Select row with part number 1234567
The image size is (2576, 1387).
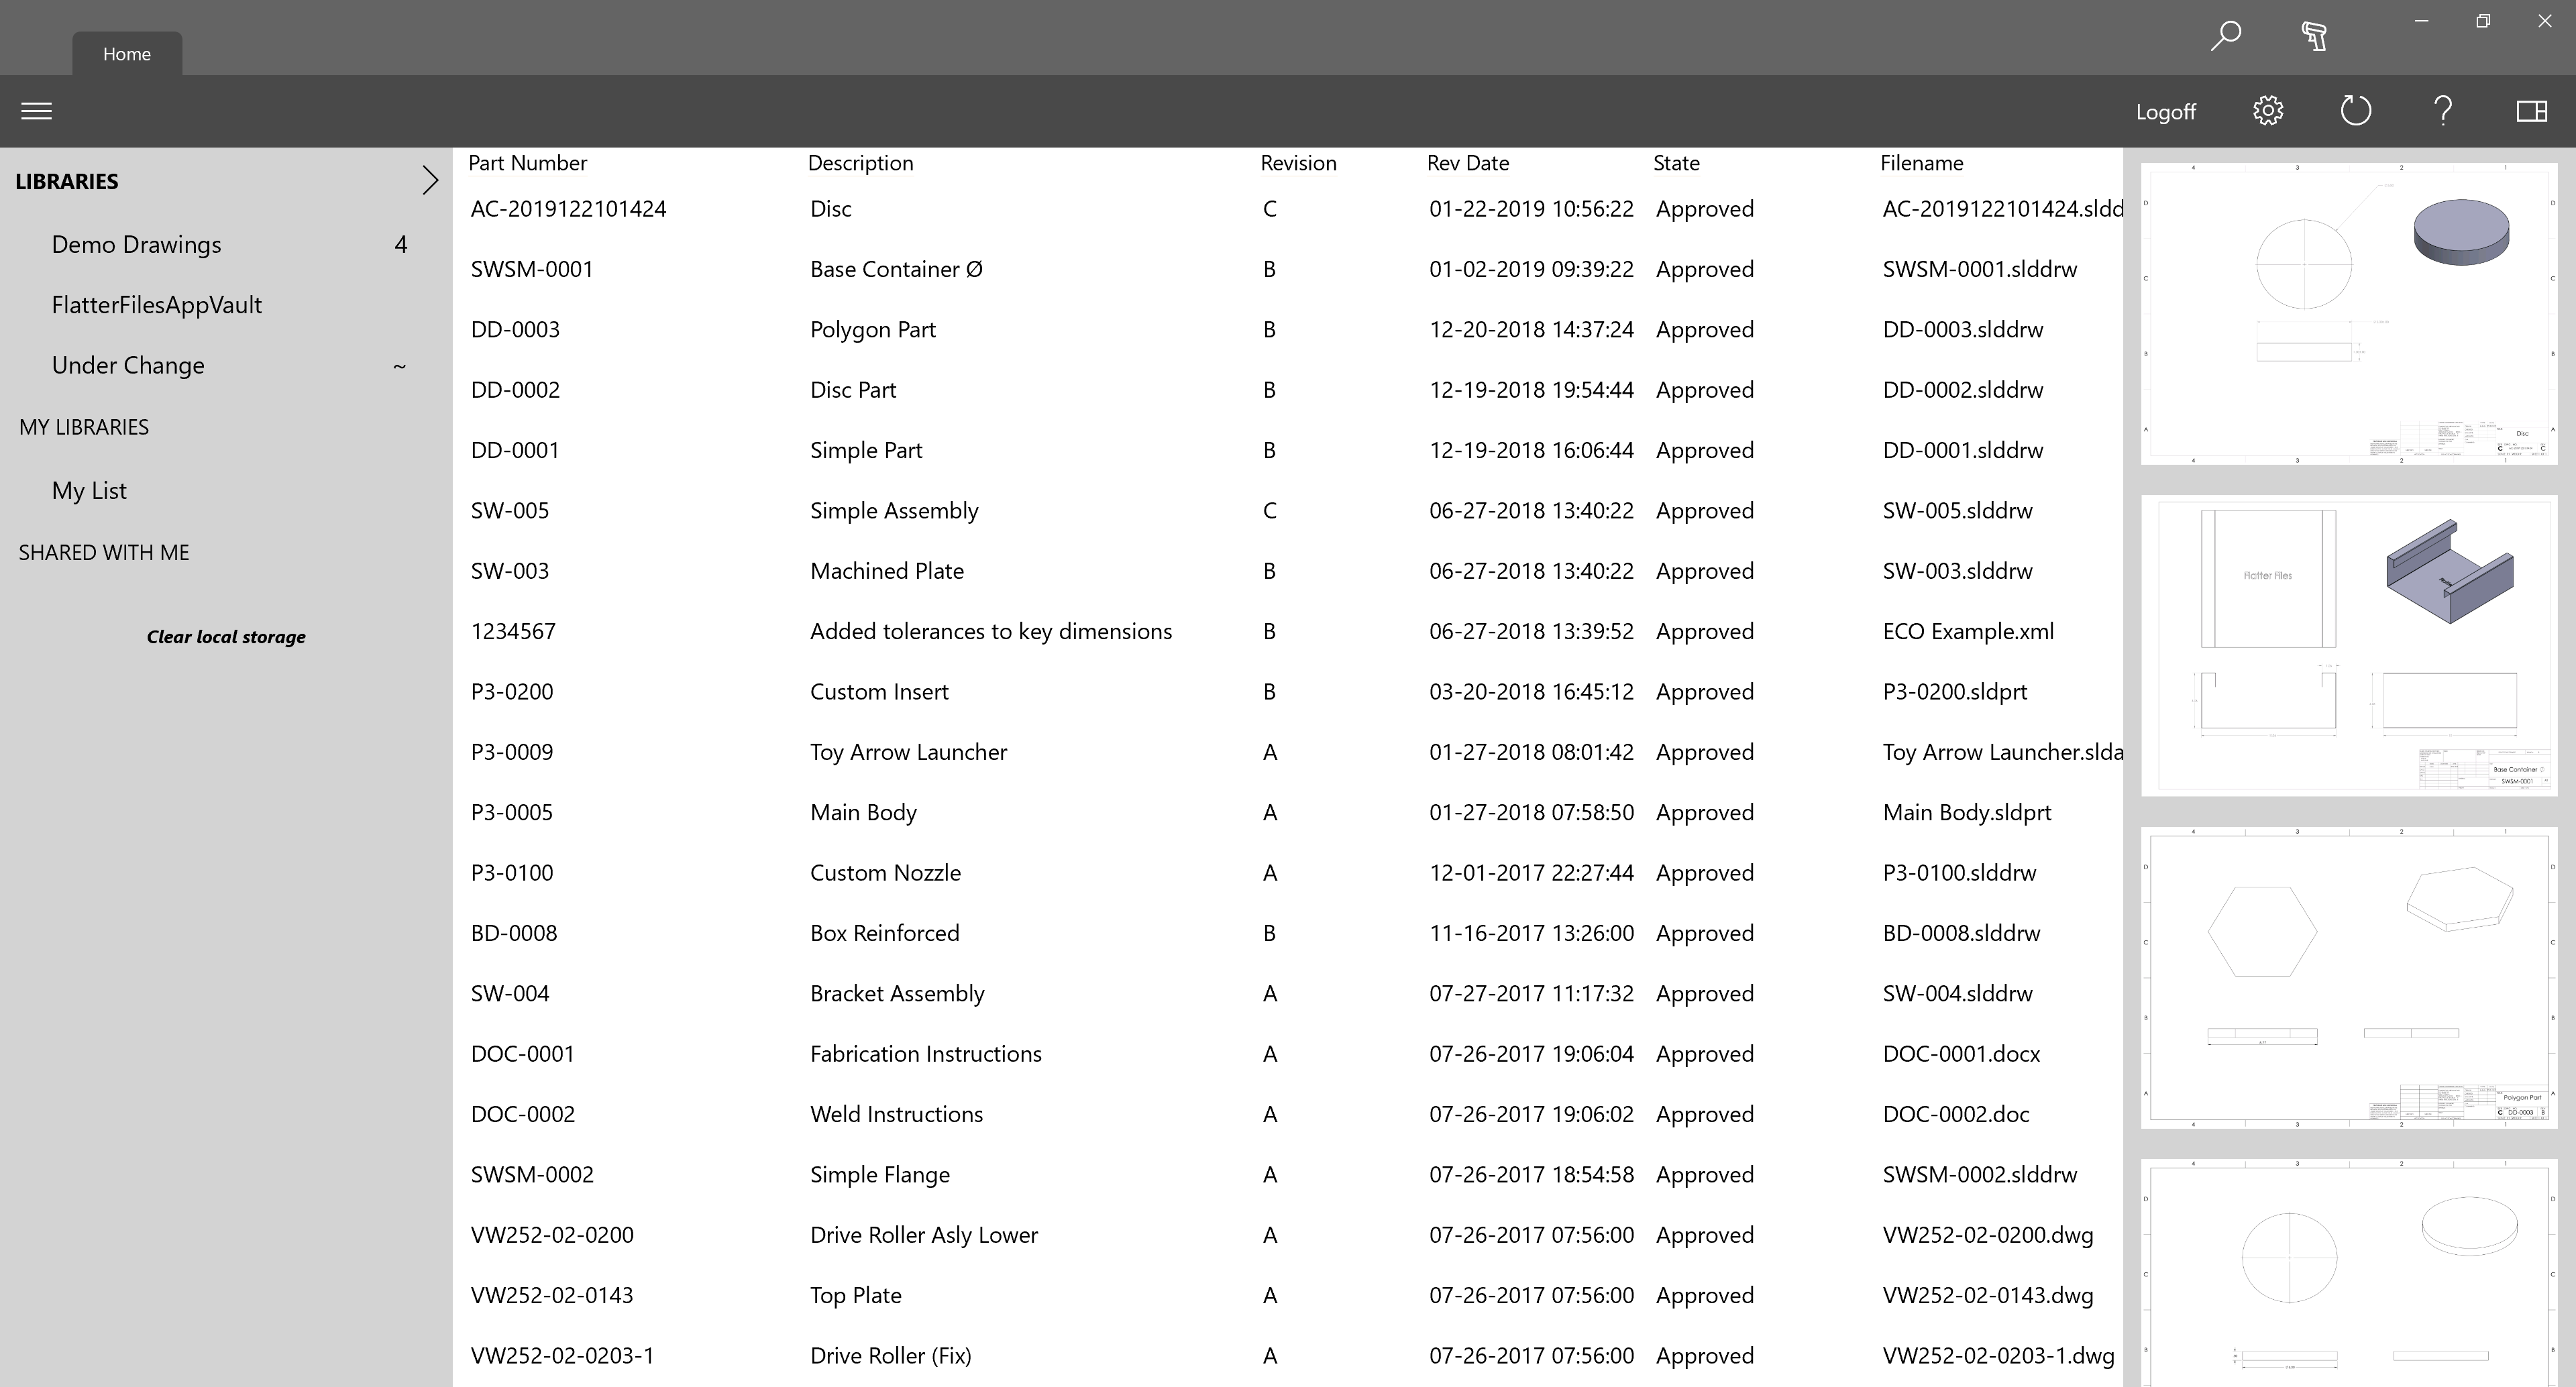tap(1288, 632)
